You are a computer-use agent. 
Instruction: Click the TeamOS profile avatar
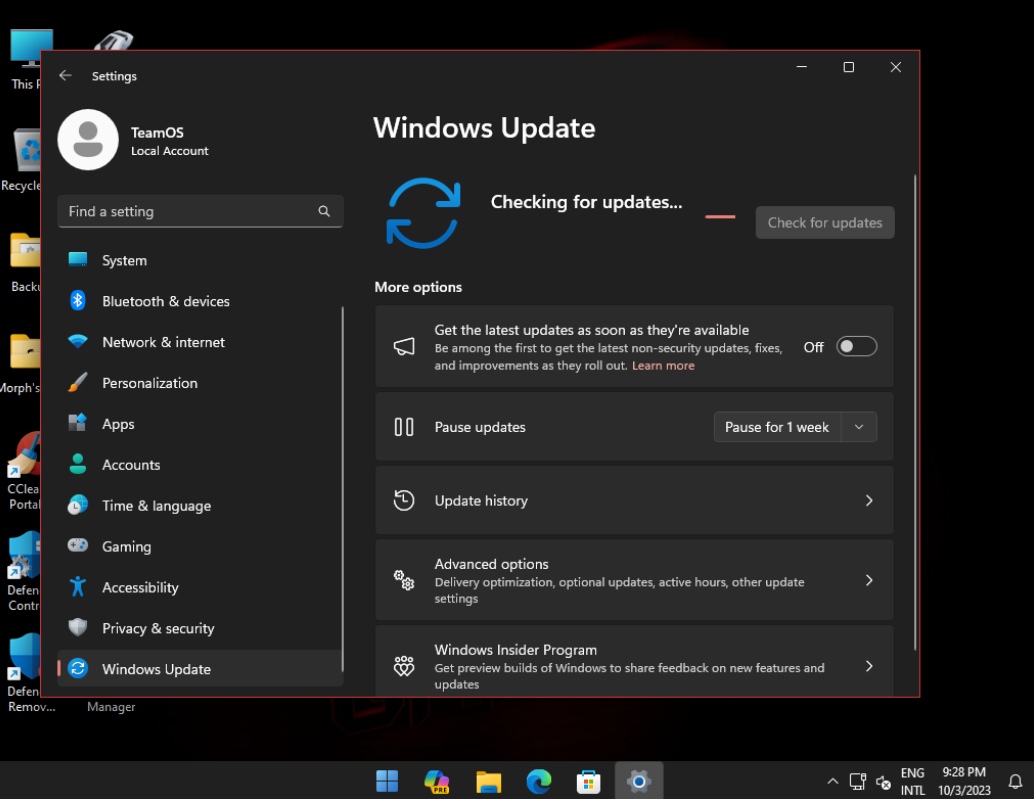coord(88,140)
